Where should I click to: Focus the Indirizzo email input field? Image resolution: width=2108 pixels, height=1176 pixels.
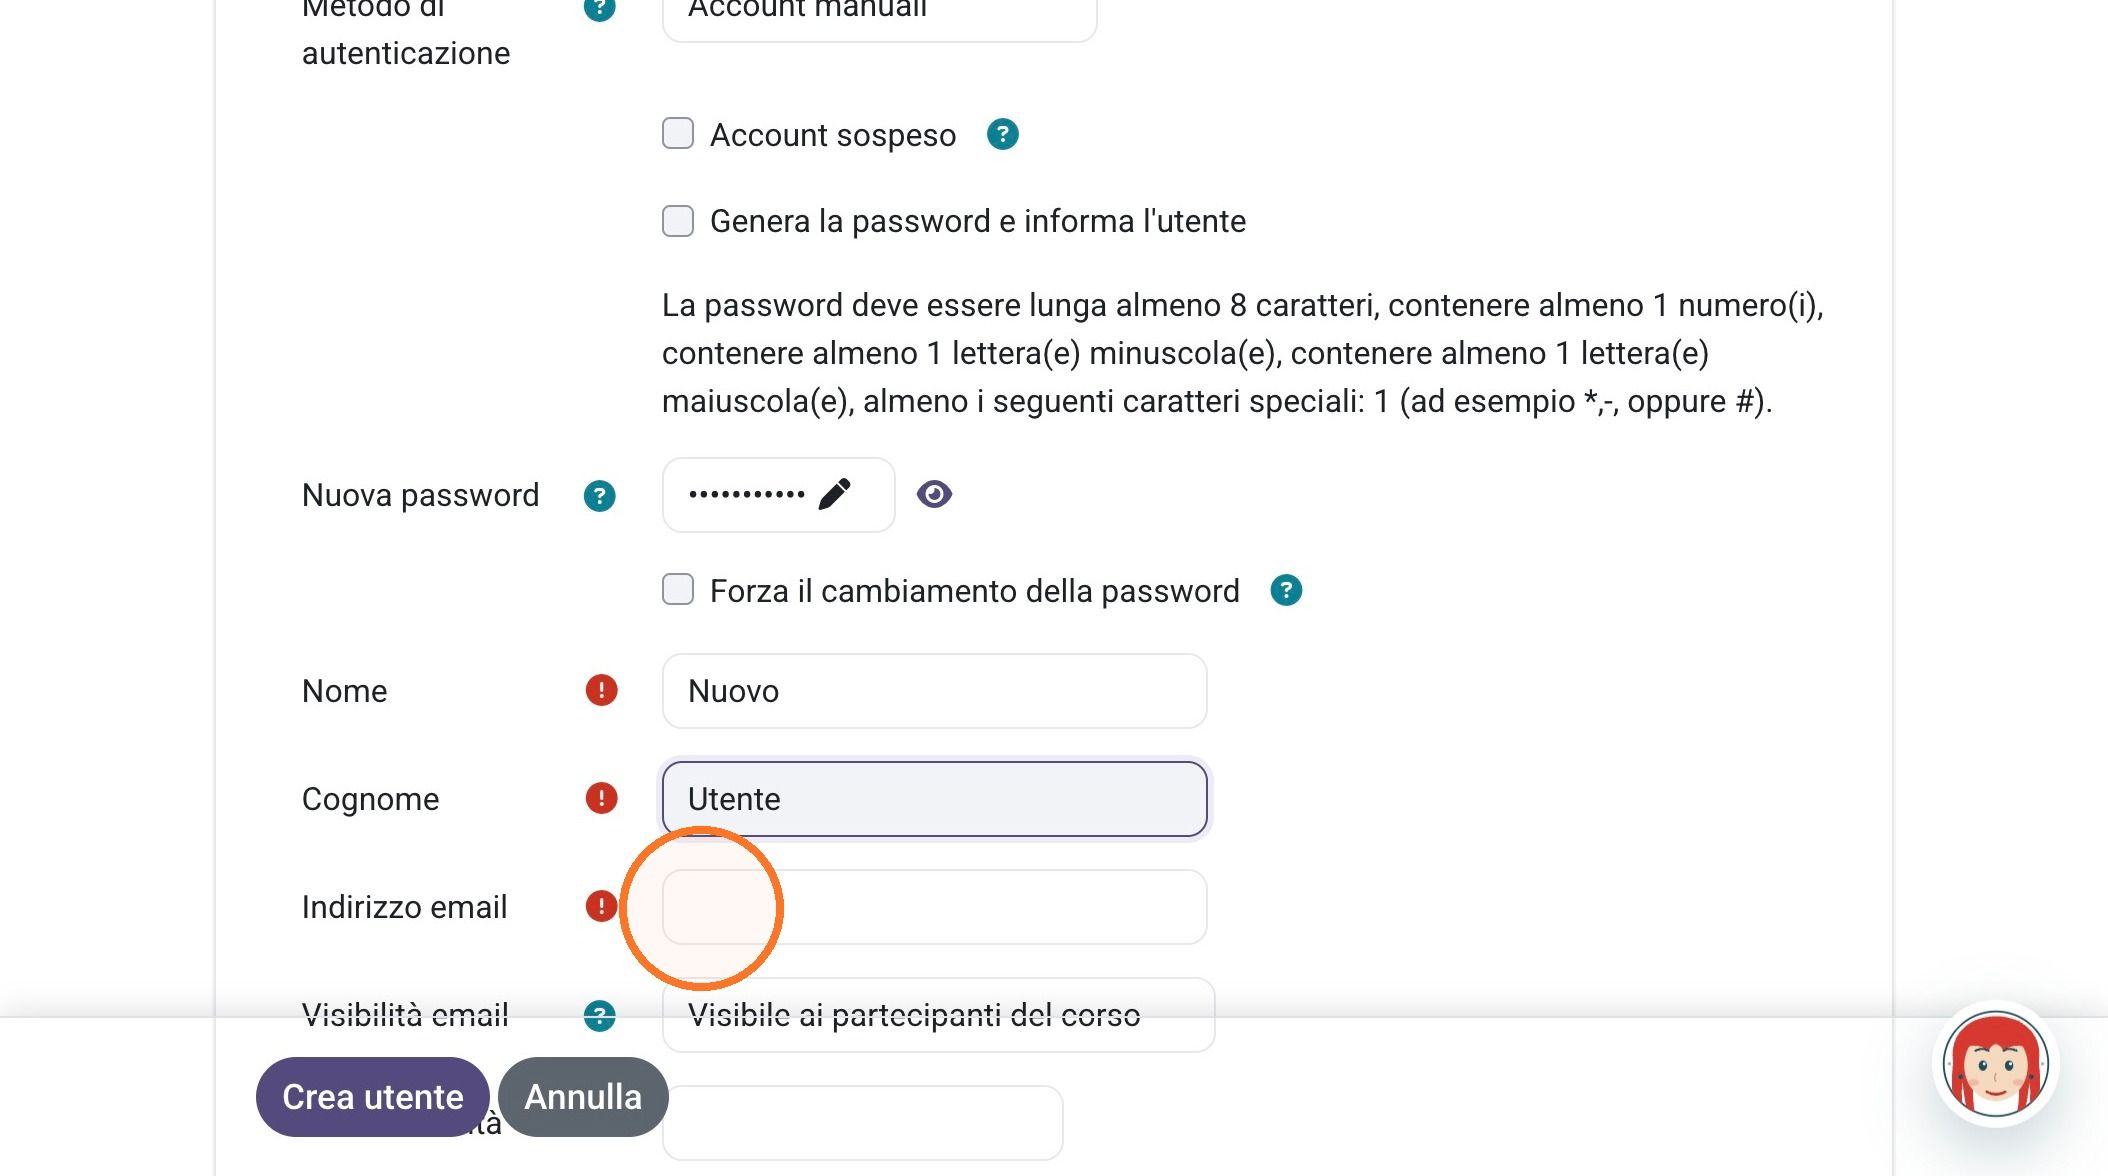tap(934, 907)
